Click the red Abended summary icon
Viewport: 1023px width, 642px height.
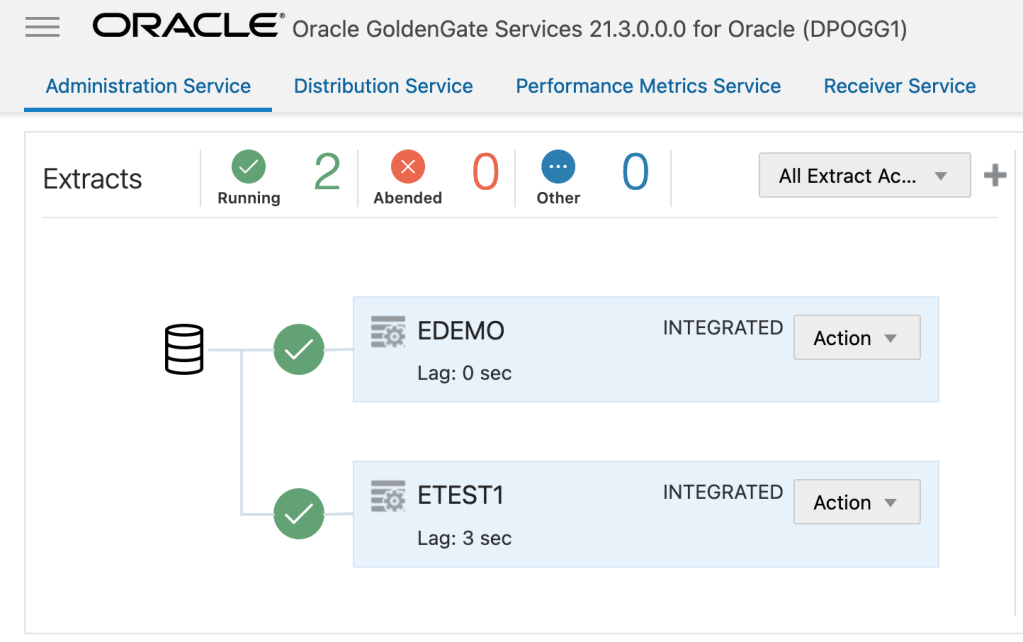(x=407, y=165)
